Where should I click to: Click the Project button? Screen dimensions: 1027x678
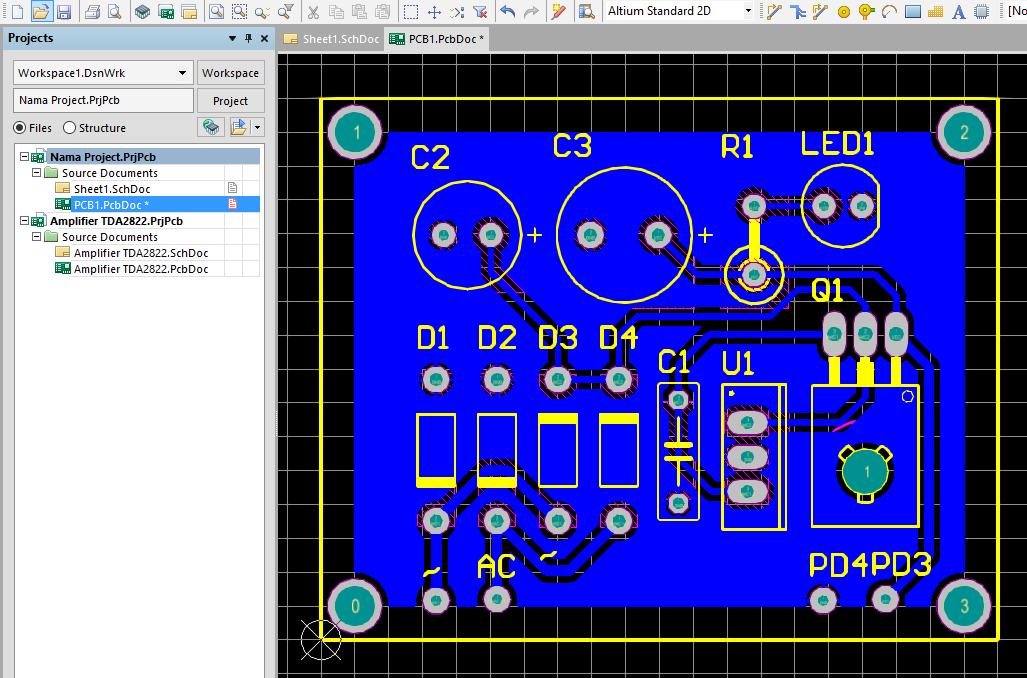[230, 101]
